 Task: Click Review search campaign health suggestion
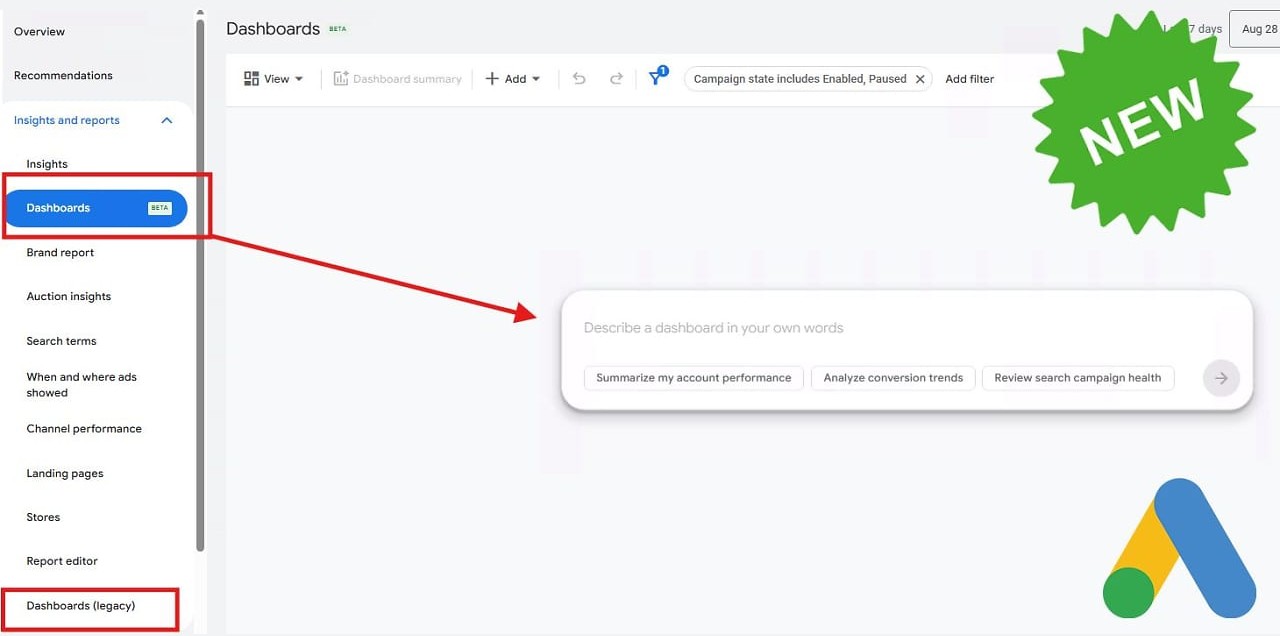tap(1078, 378)
